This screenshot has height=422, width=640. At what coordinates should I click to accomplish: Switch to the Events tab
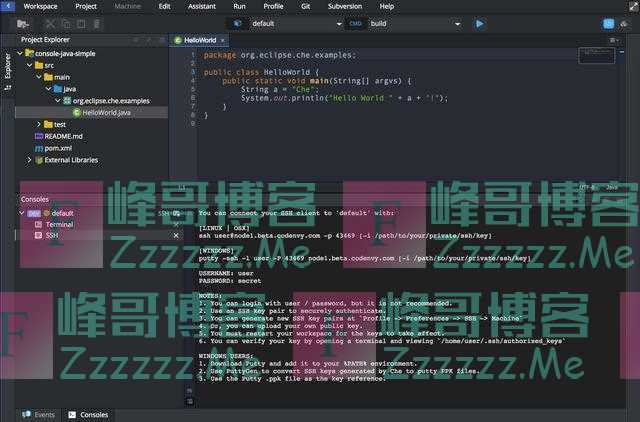(39, 414)
